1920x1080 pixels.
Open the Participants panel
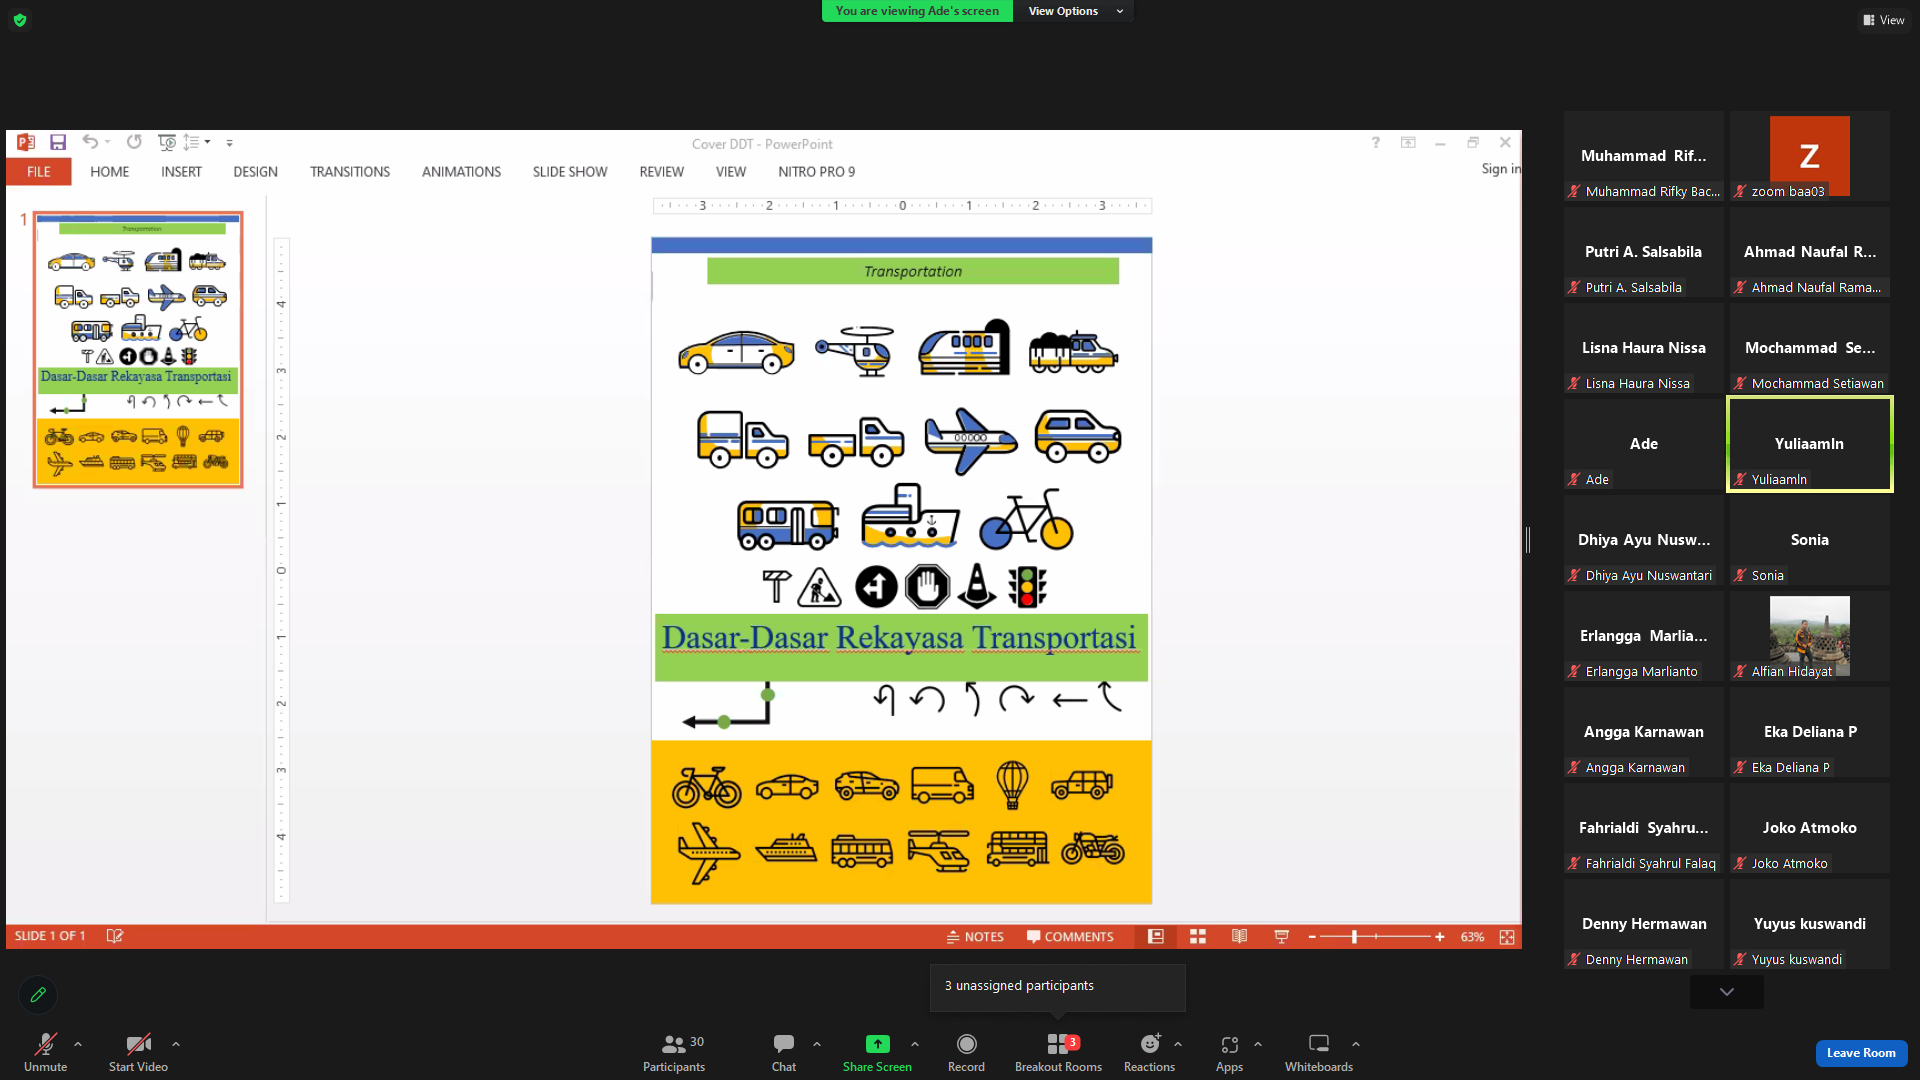pyautogui.click(x=674, y=1053)
